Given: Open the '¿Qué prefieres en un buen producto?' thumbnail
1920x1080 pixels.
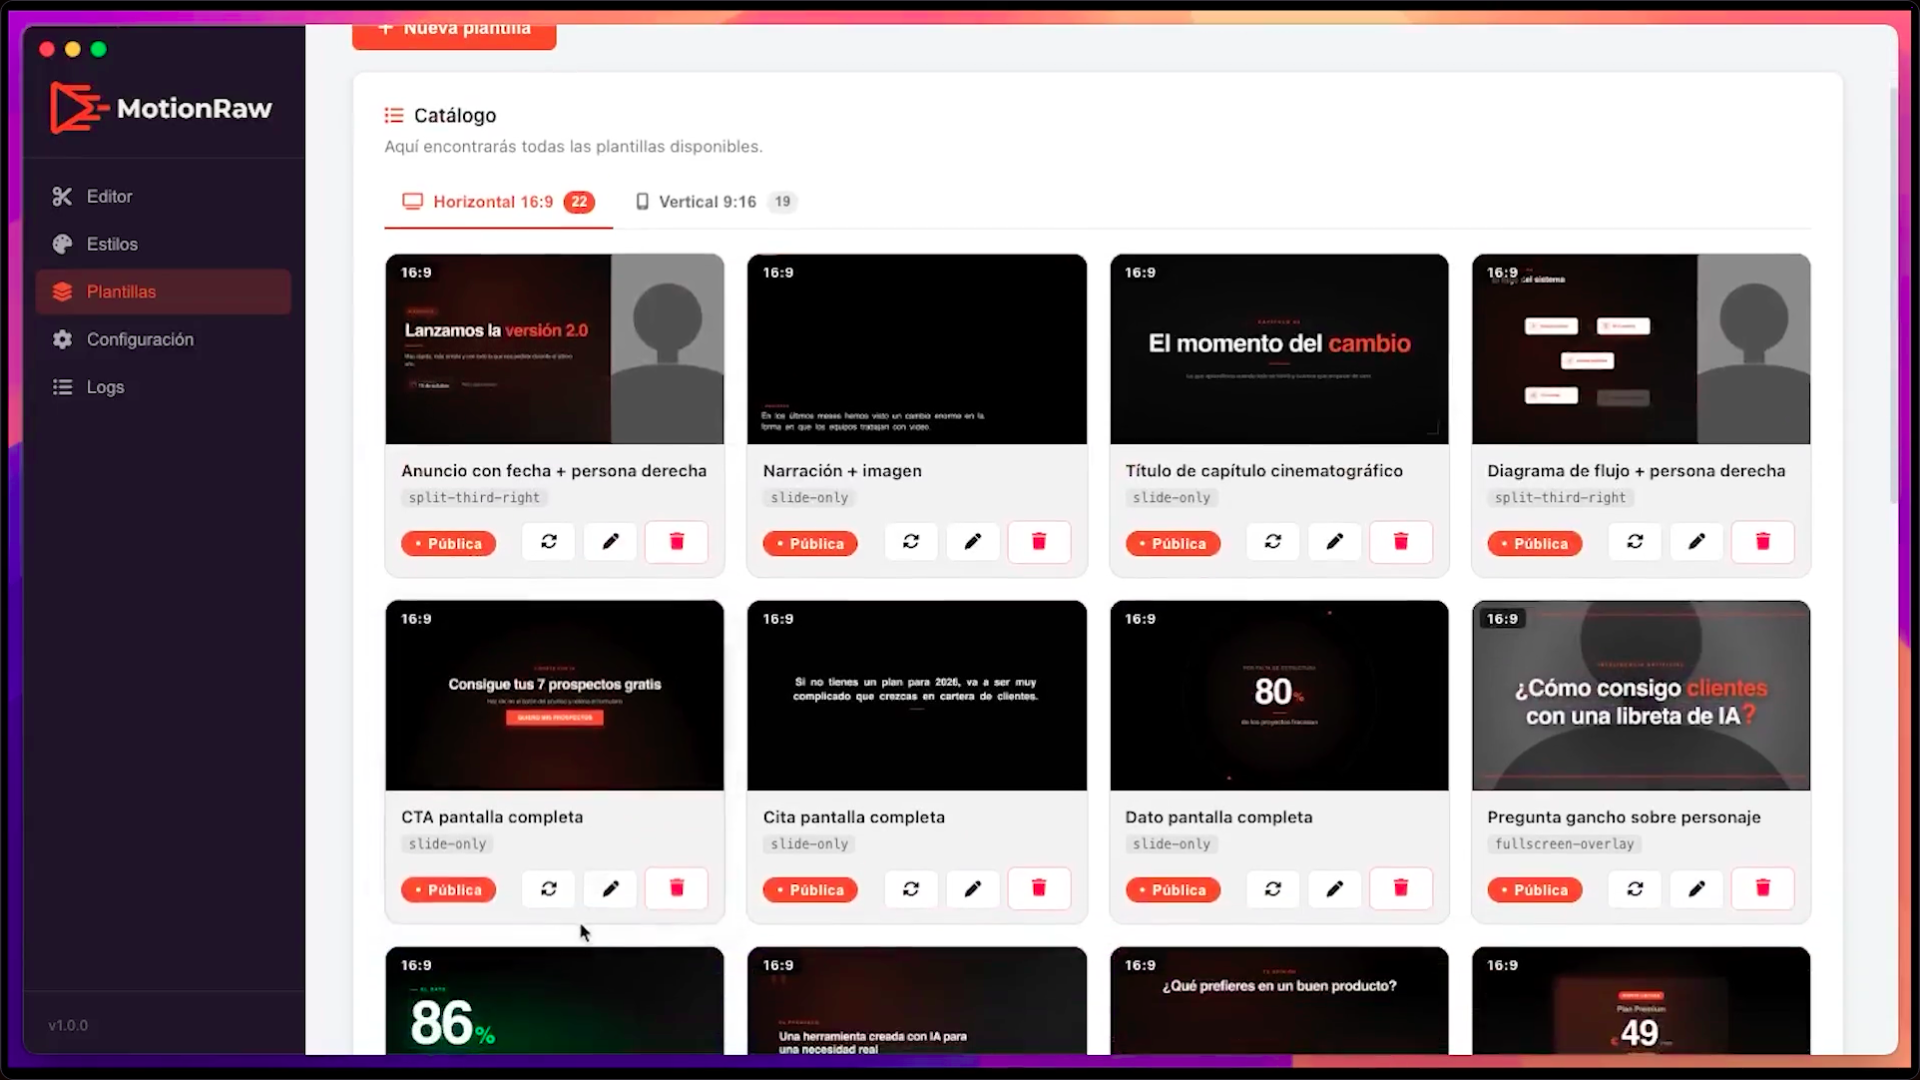Looking at the screenshot, I should point(1279,1000).
